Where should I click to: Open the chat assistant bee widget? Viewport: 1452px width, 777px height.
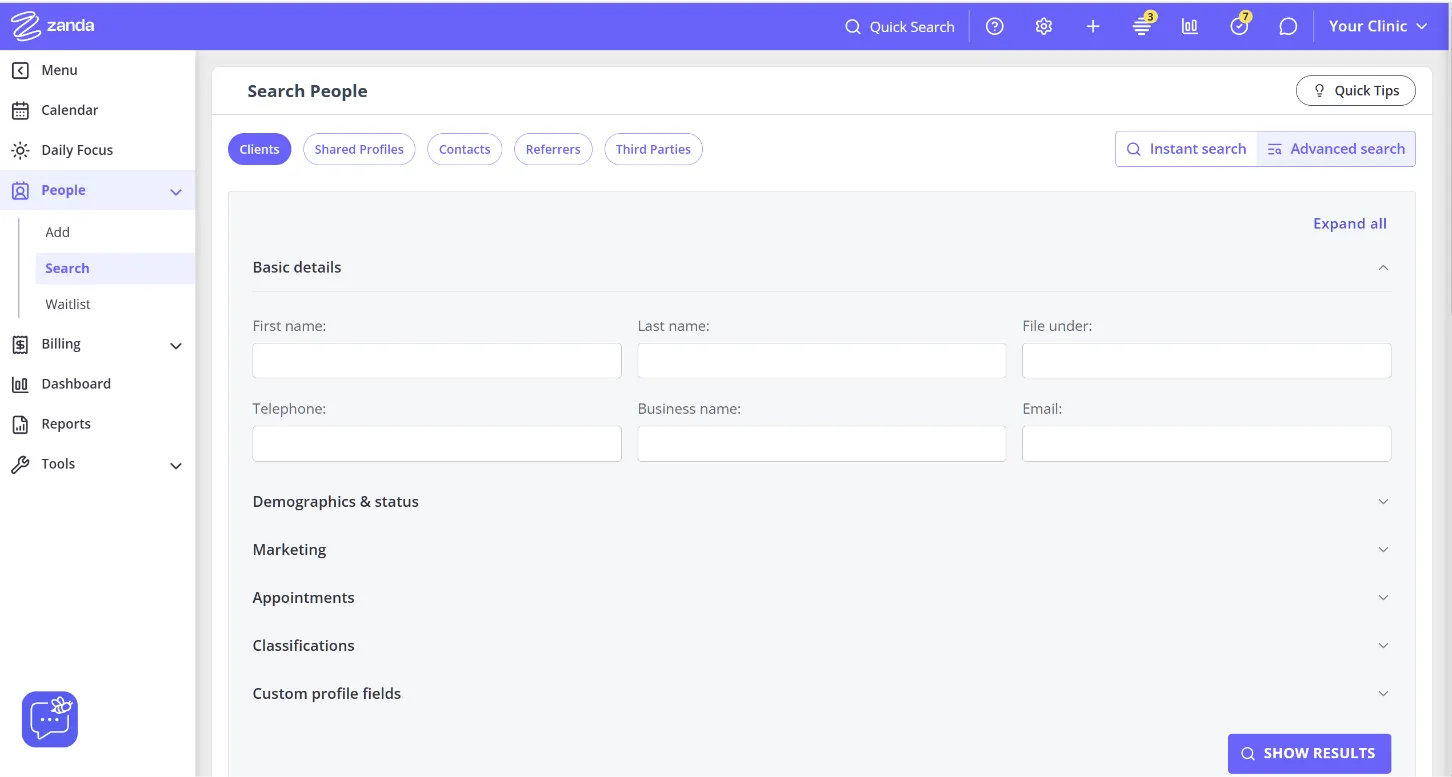click(x=50, y=719)
